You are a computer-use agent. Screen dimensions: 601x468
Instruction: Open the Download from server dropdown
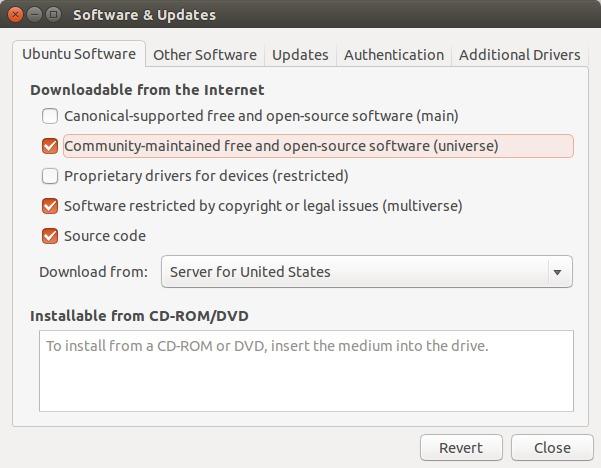click(366, 272)
